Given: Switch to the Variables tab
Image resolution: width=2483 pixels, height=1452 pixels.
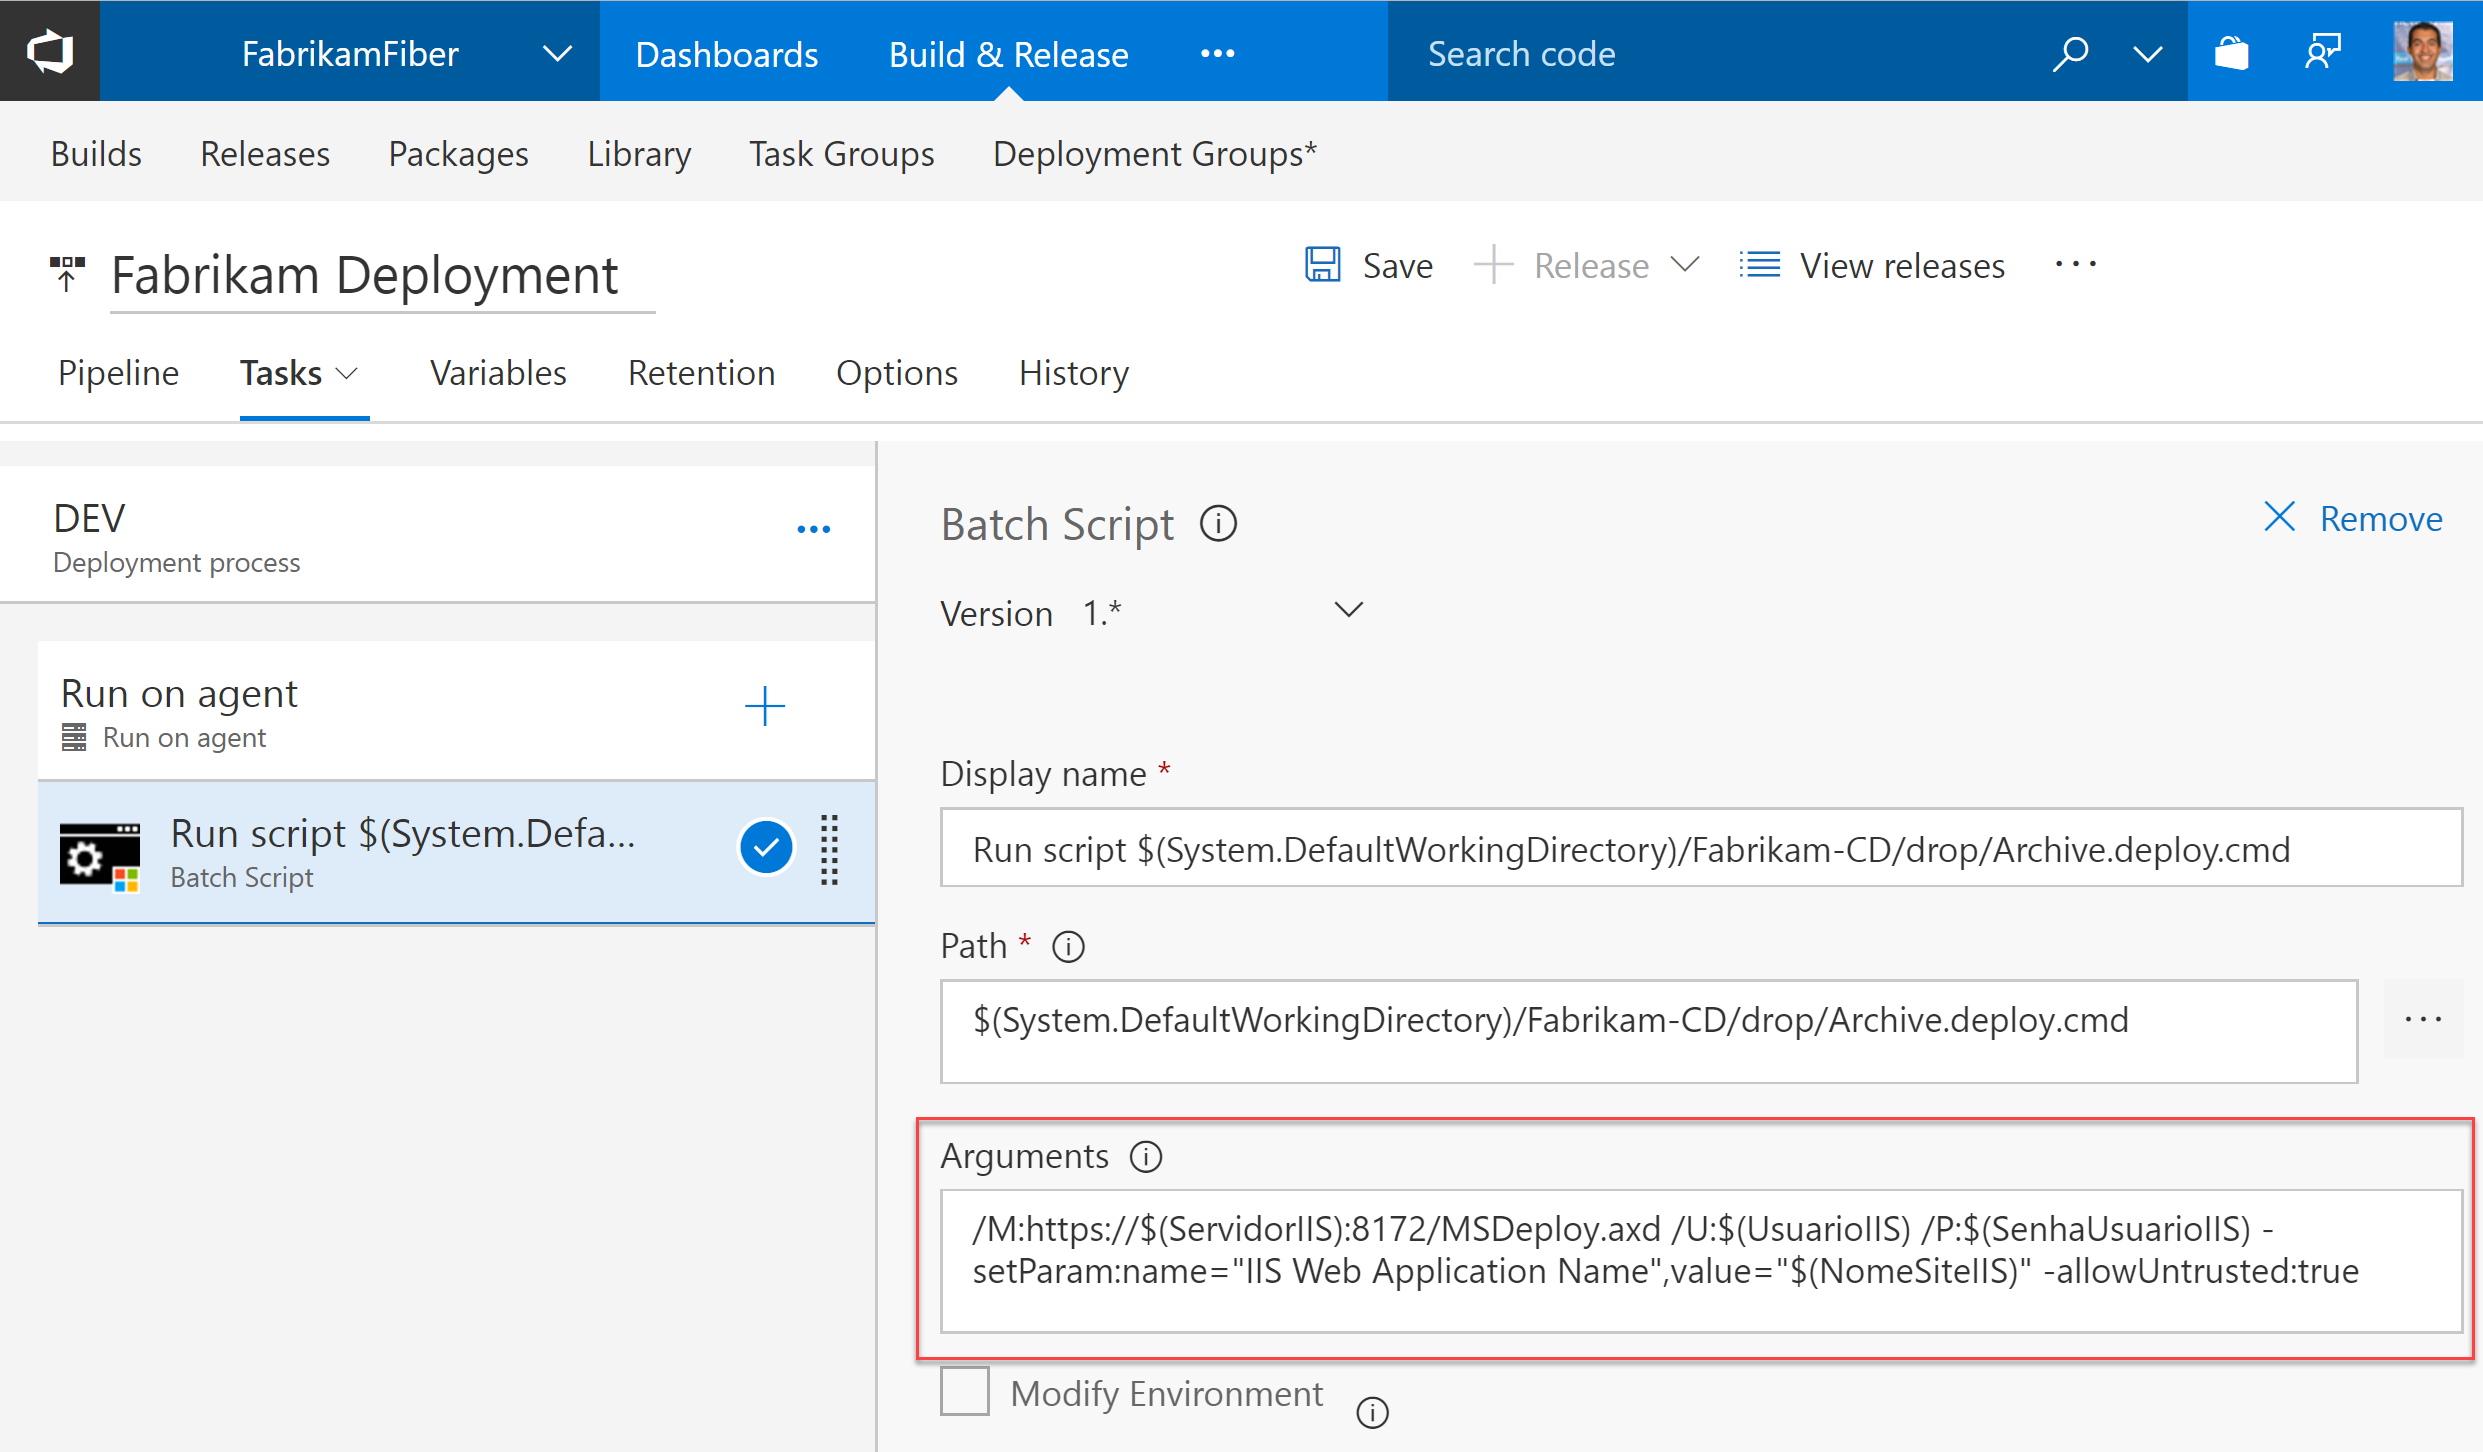Looking at the screenshot, I should [498, 373].
